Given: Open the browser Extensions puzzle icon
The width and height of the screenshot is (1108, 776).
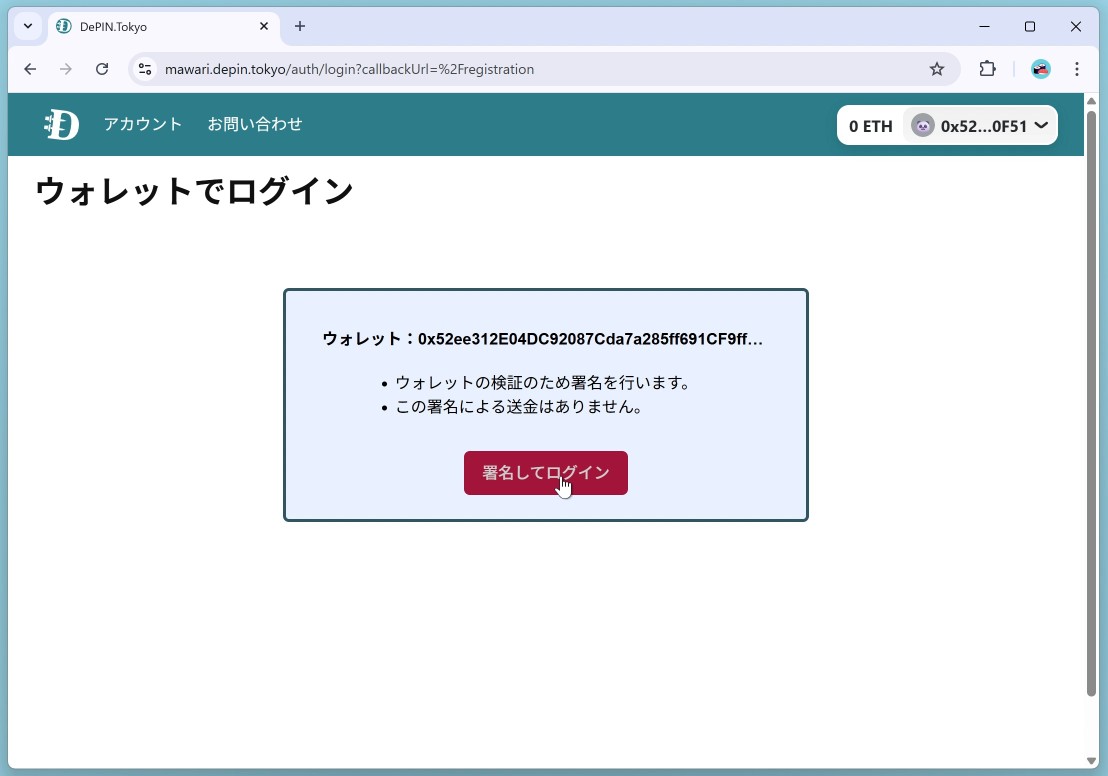Looking at the screenshot, I should (x=987, y=69).
